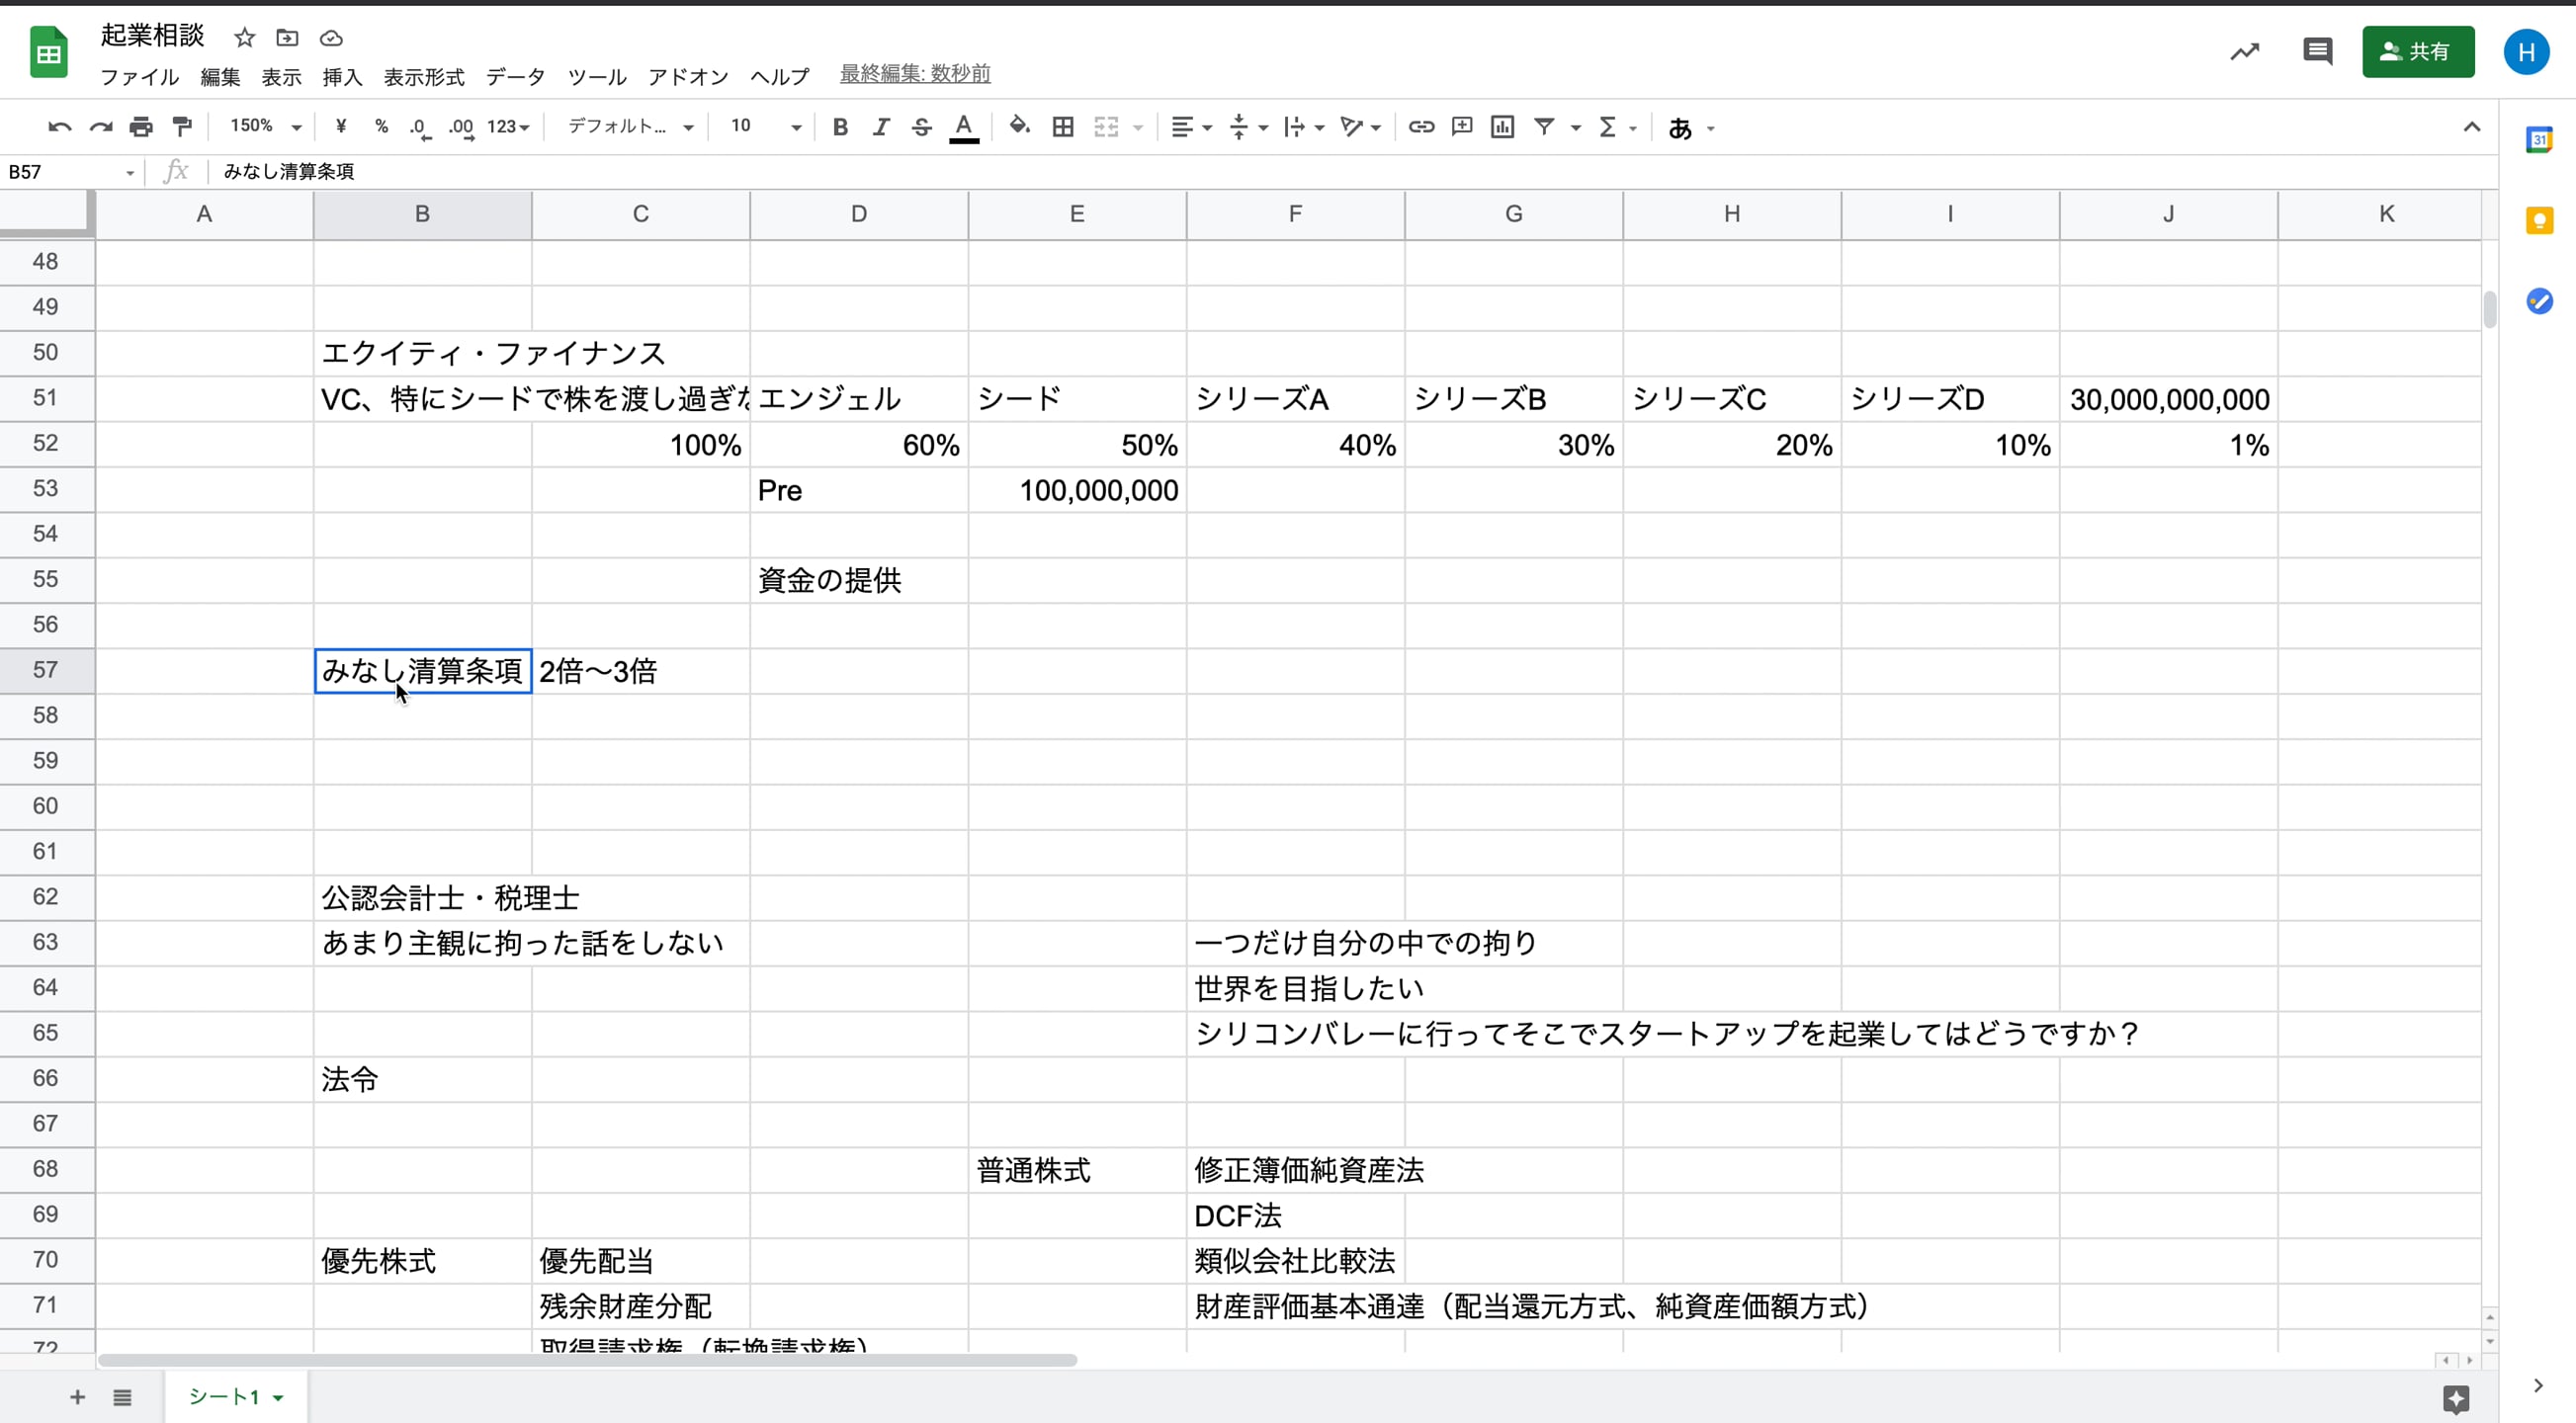Viewport: 2576px width, 1423px height.
Task: Open comment history icon
Action: click(x=2317, y=51)
